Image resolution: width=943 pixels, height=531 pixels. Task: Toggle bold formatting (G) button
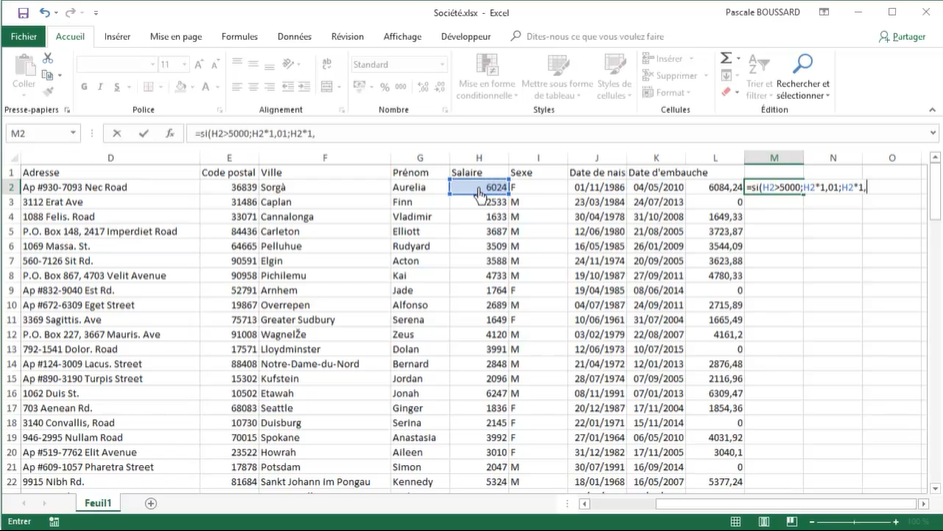pos(84,87)
